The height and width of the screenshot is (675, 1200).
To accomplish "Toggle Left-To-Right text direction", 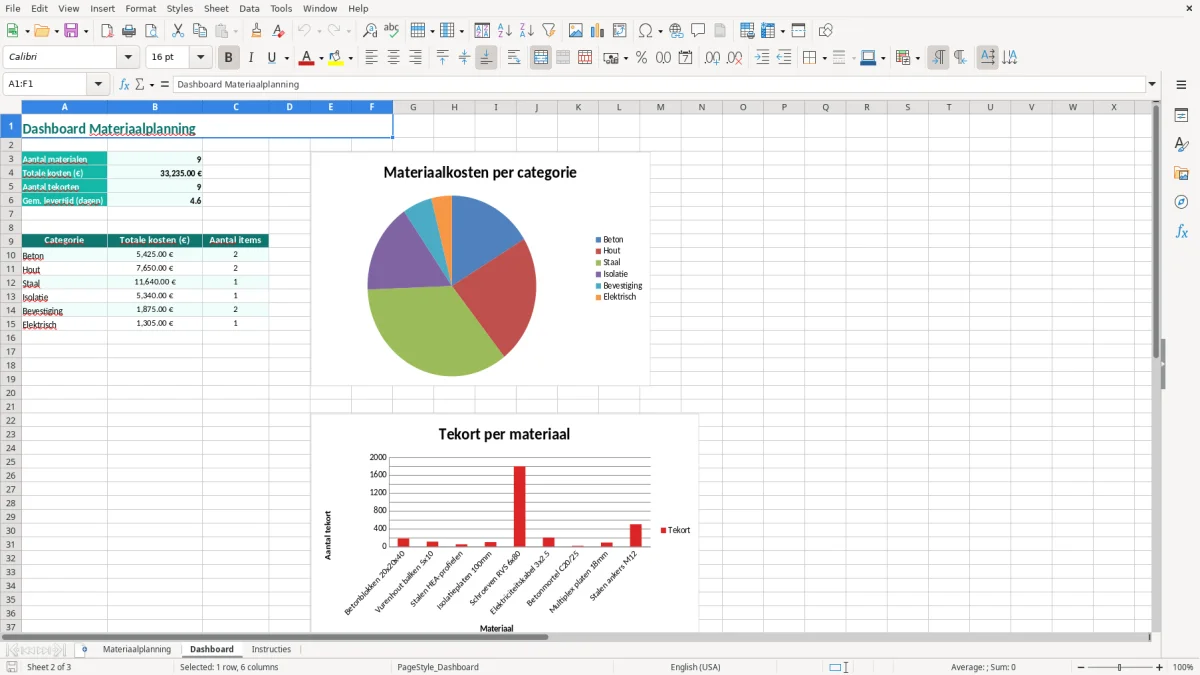I will tap(938, 58).
